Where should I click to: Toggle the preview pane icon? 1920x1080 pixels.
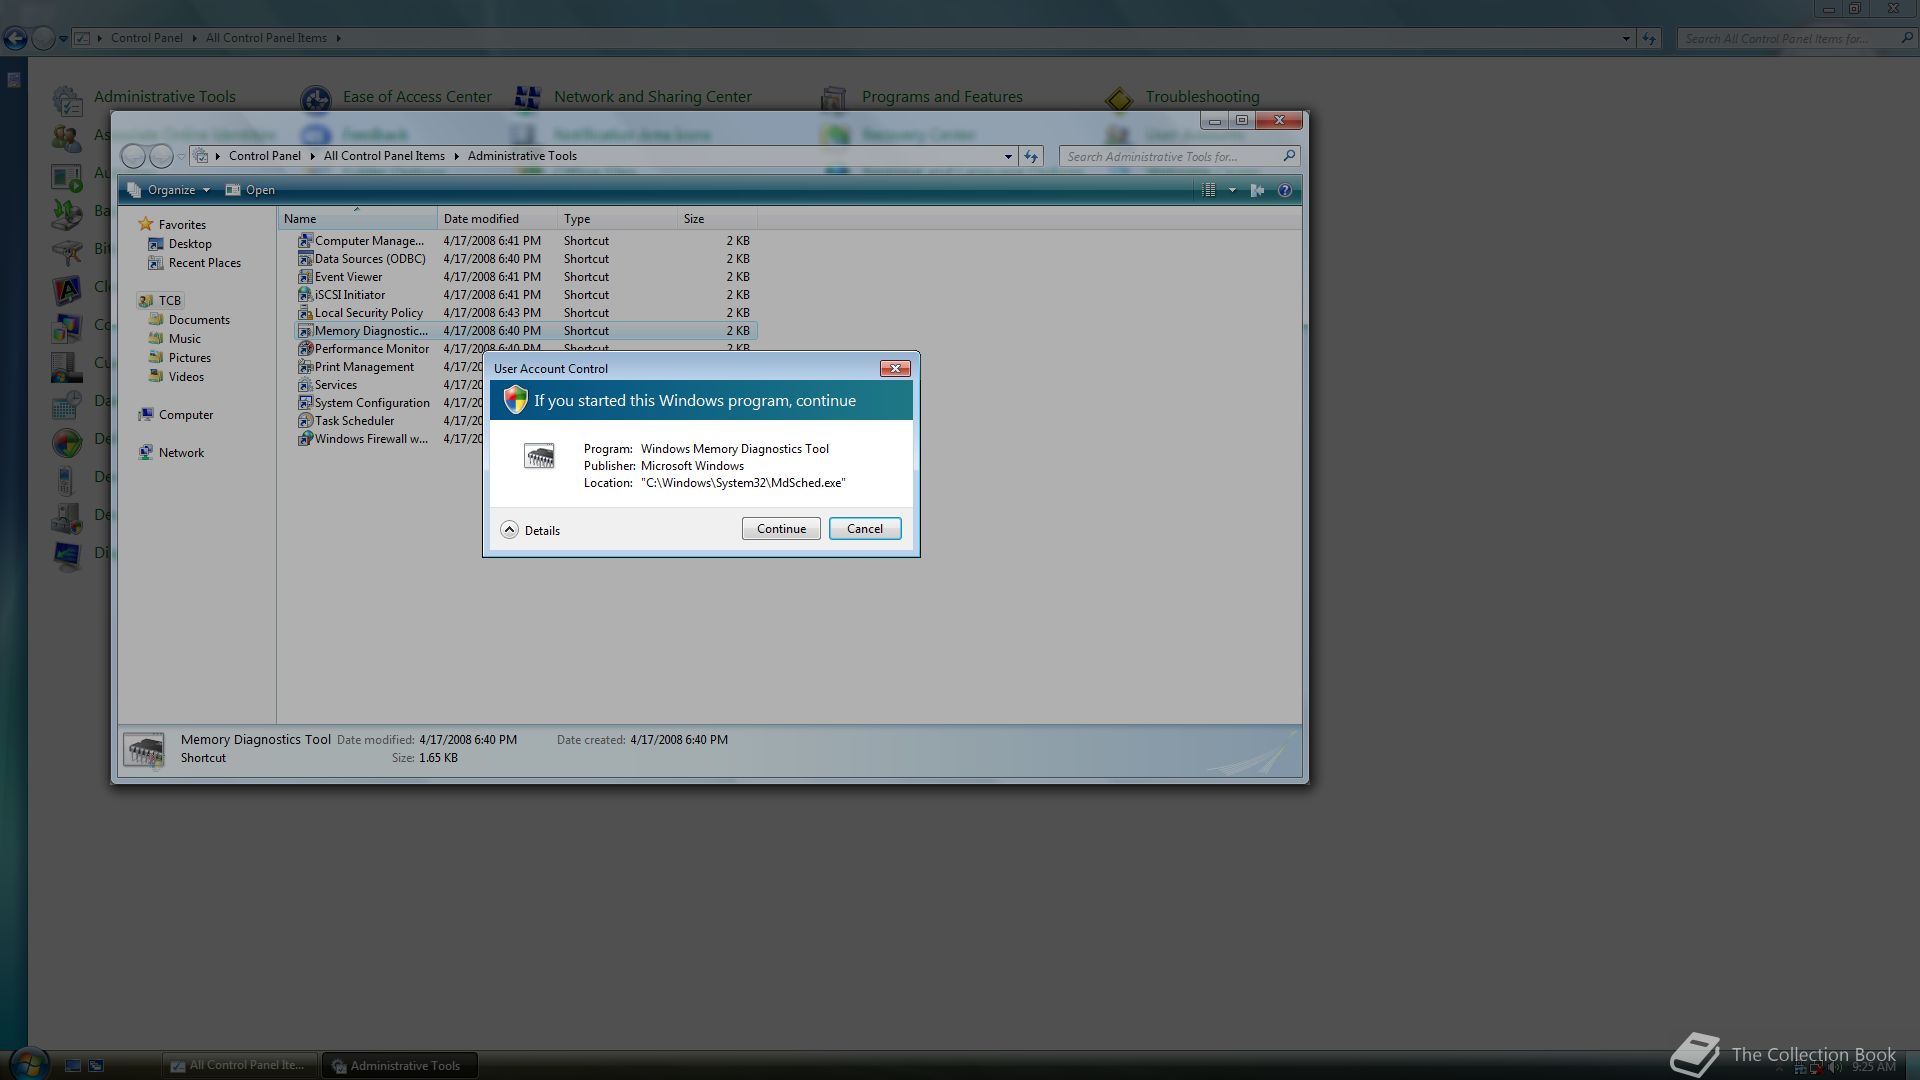[x=1258, y=190]
